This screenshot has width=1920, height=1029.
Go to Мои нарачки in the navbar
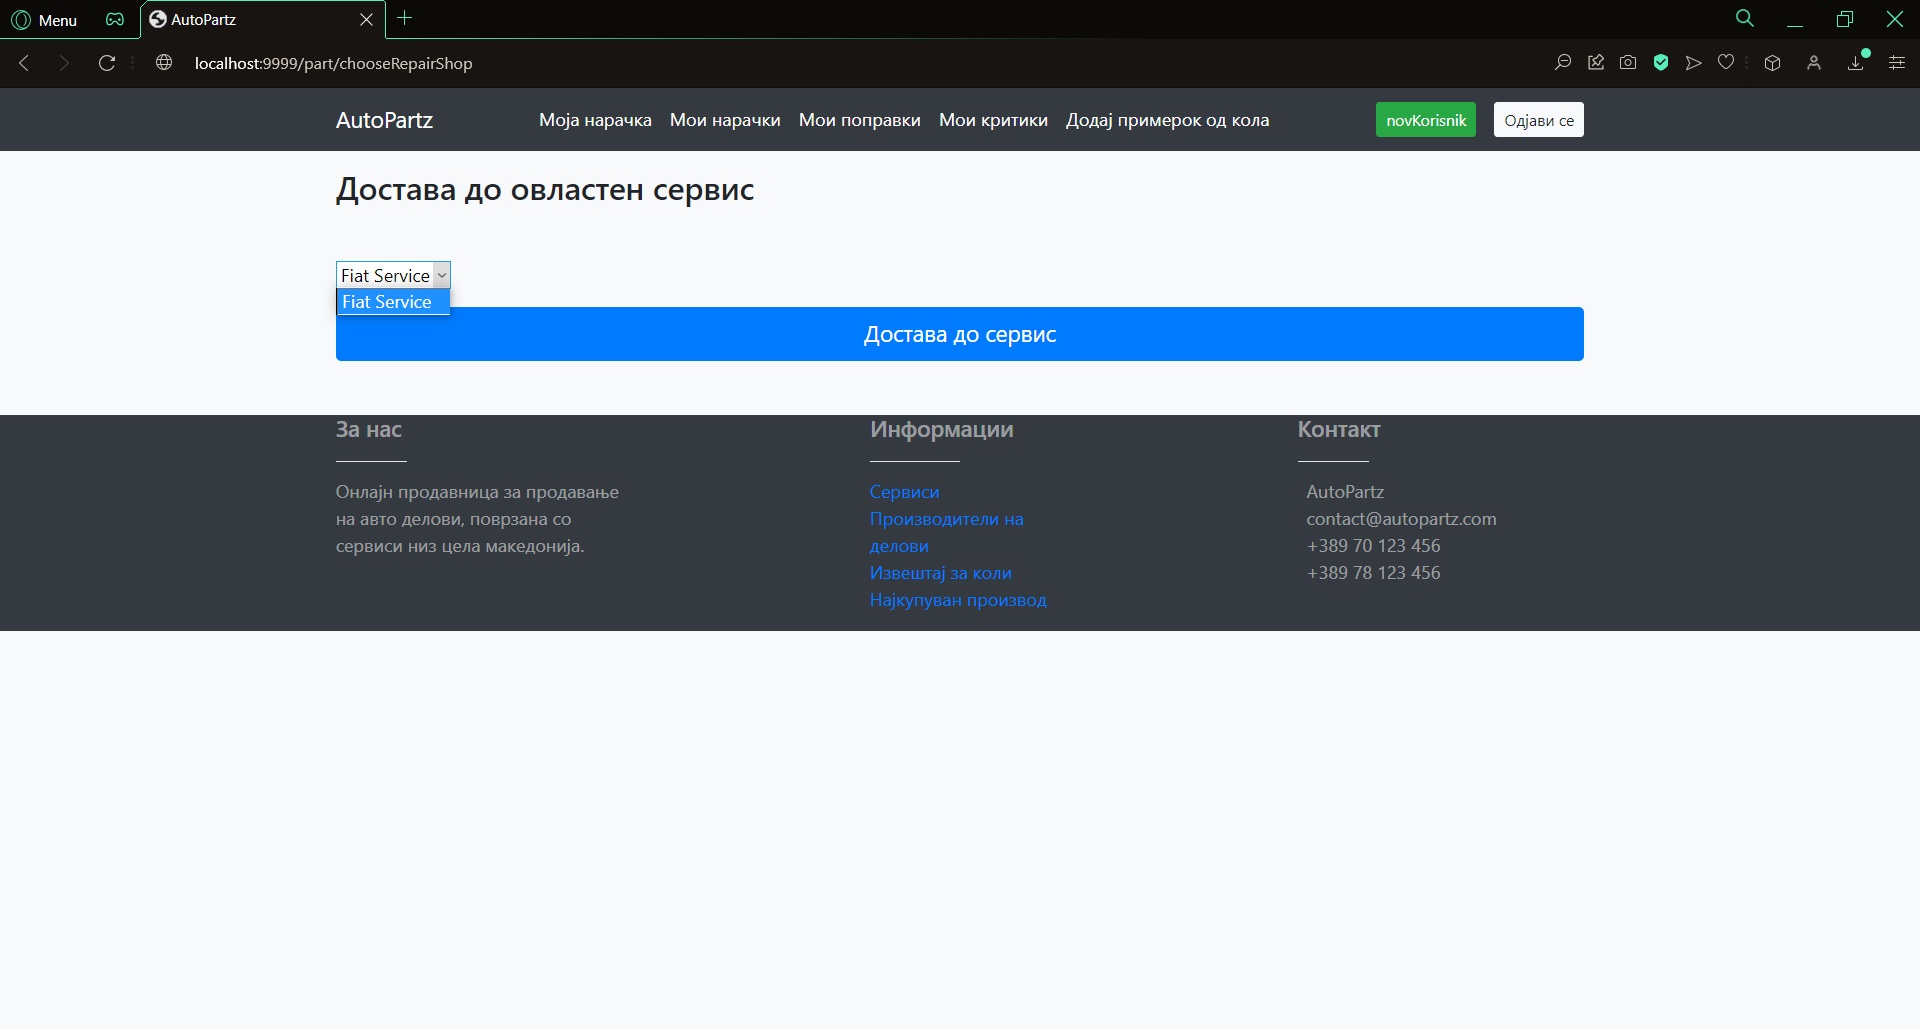[x=725, y=120]
